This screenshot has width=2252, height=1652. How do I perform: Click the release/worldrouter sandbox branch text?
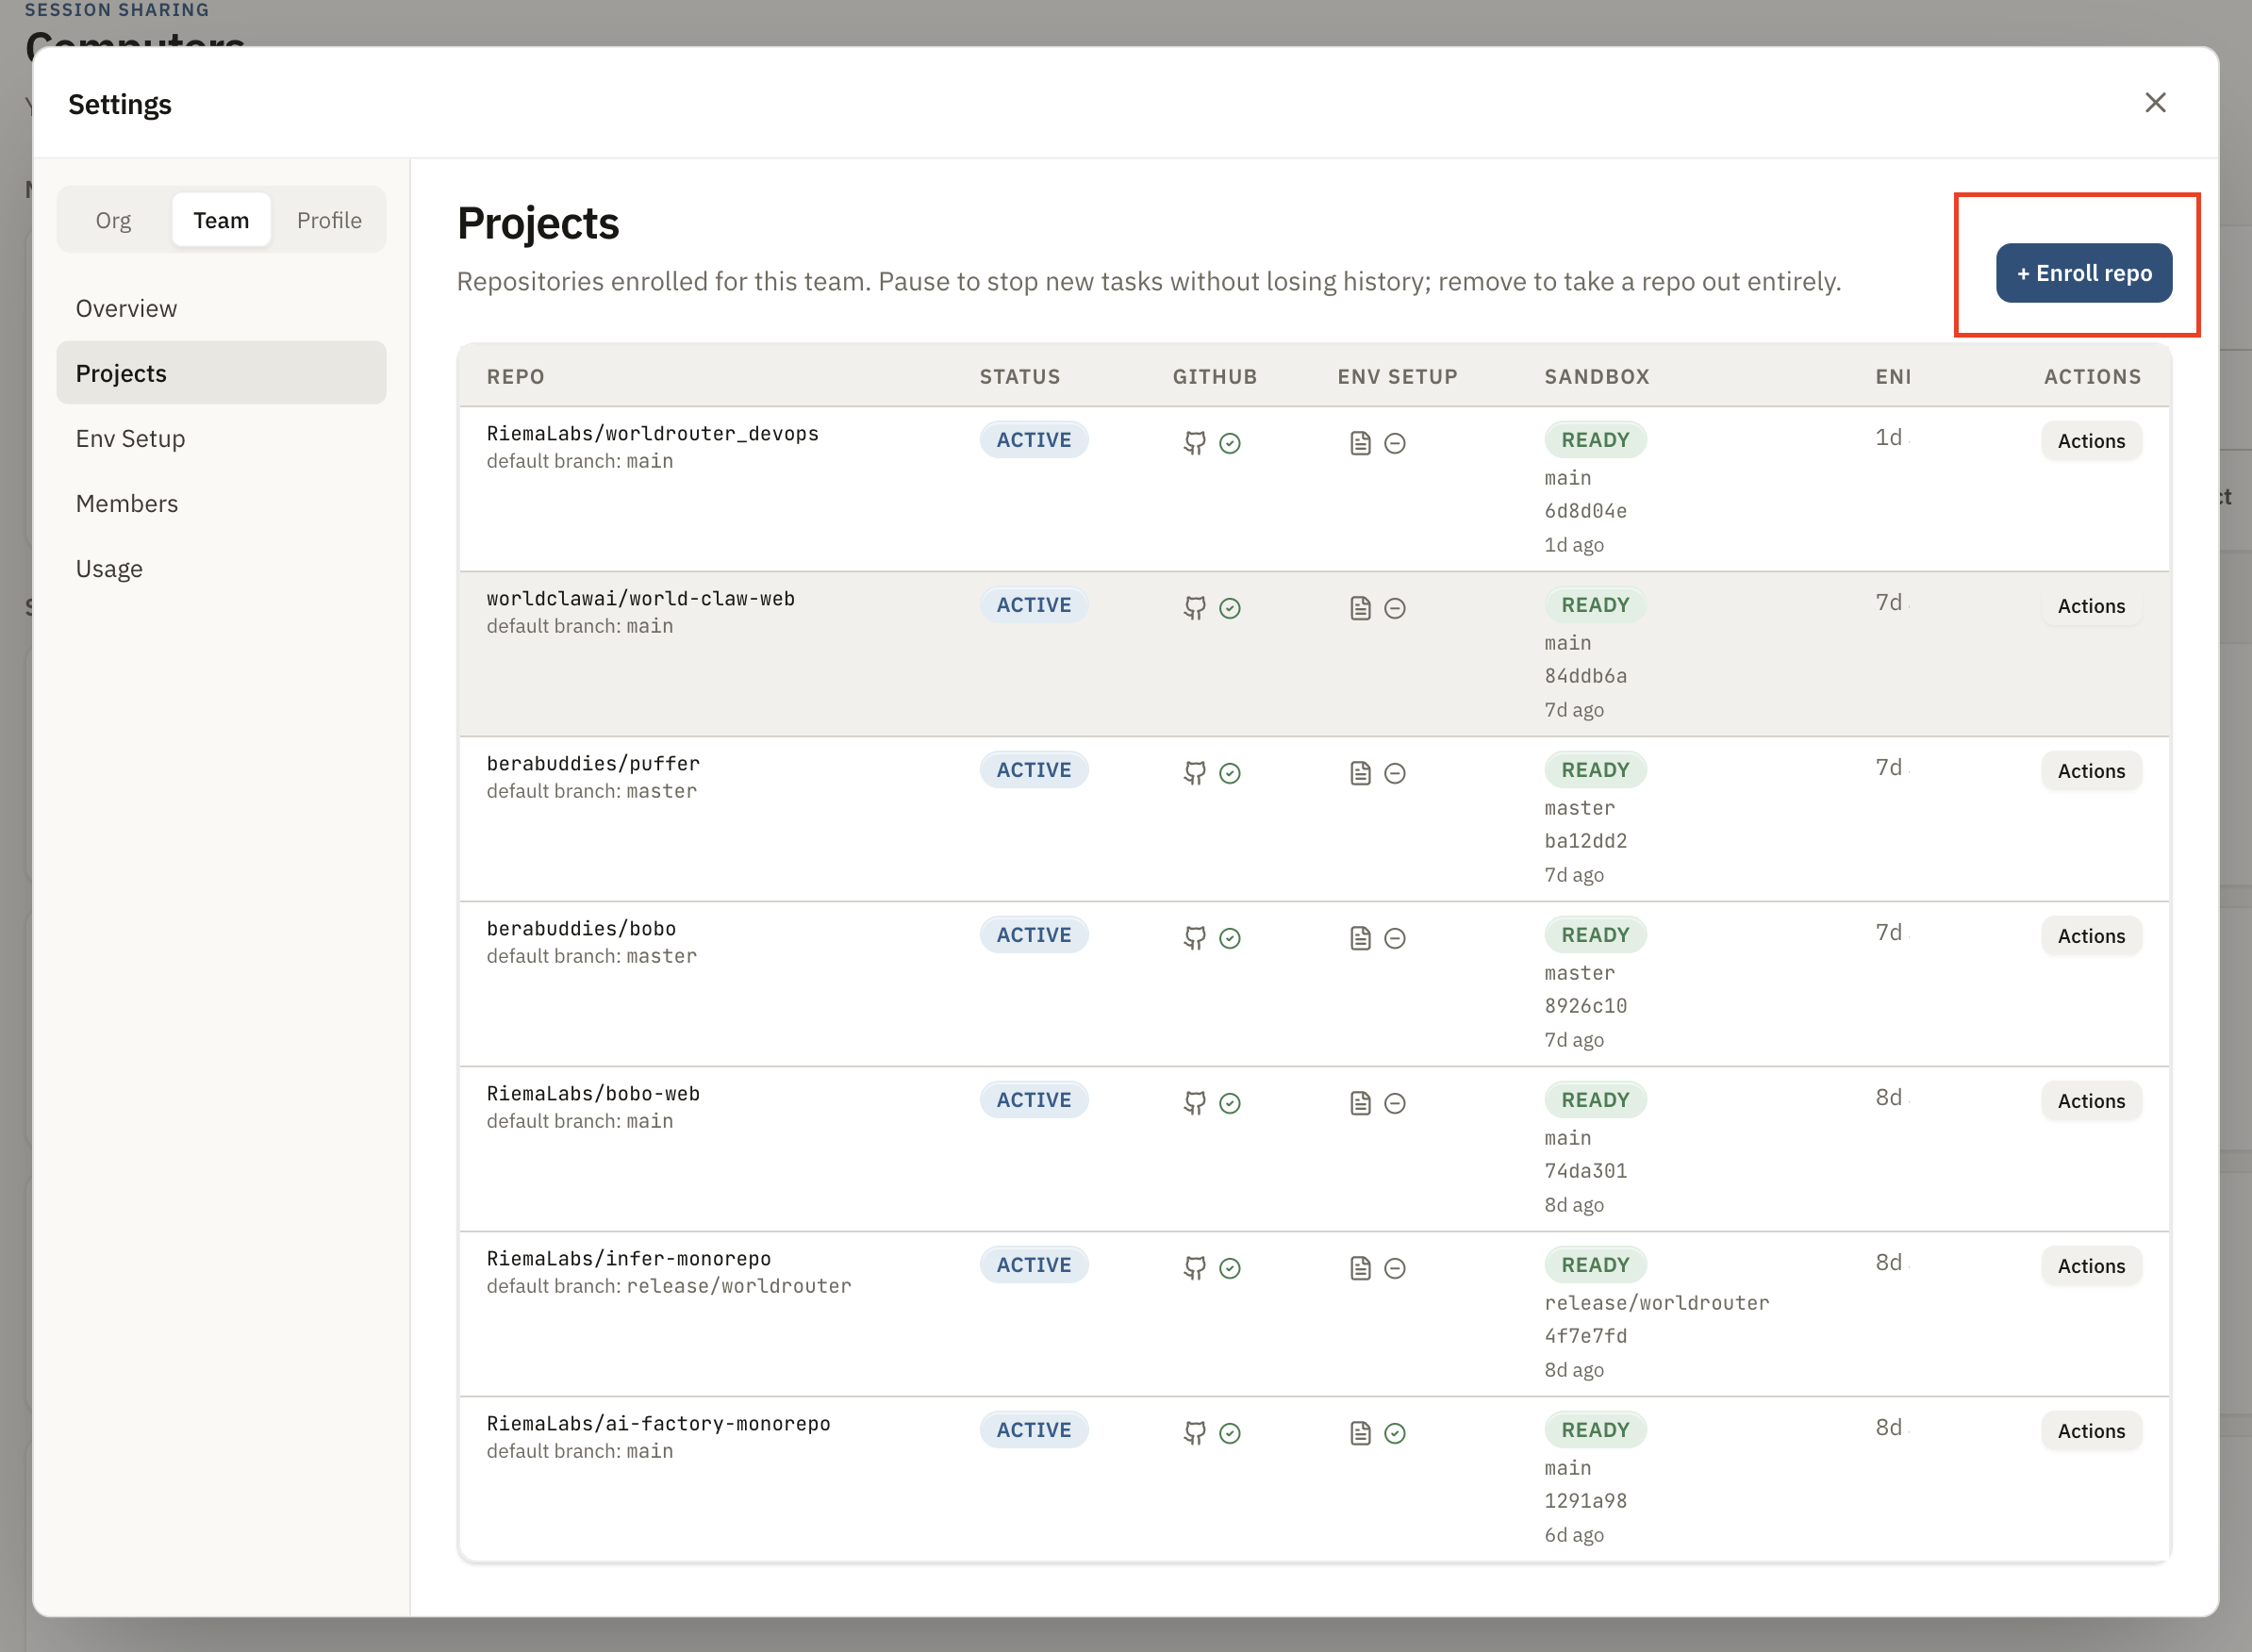pos(1656,1303)
